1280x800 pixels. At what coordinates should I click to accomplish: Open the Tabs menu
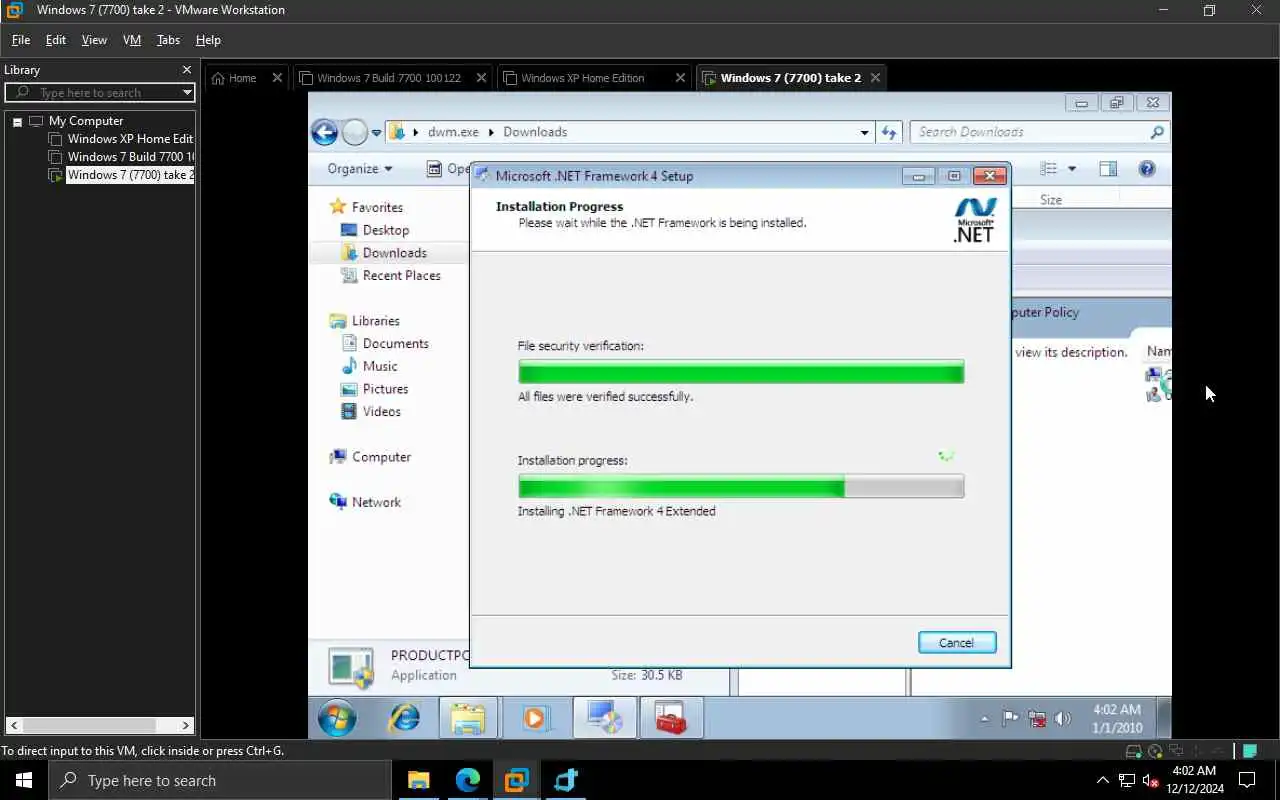click(x=168, y=40)
